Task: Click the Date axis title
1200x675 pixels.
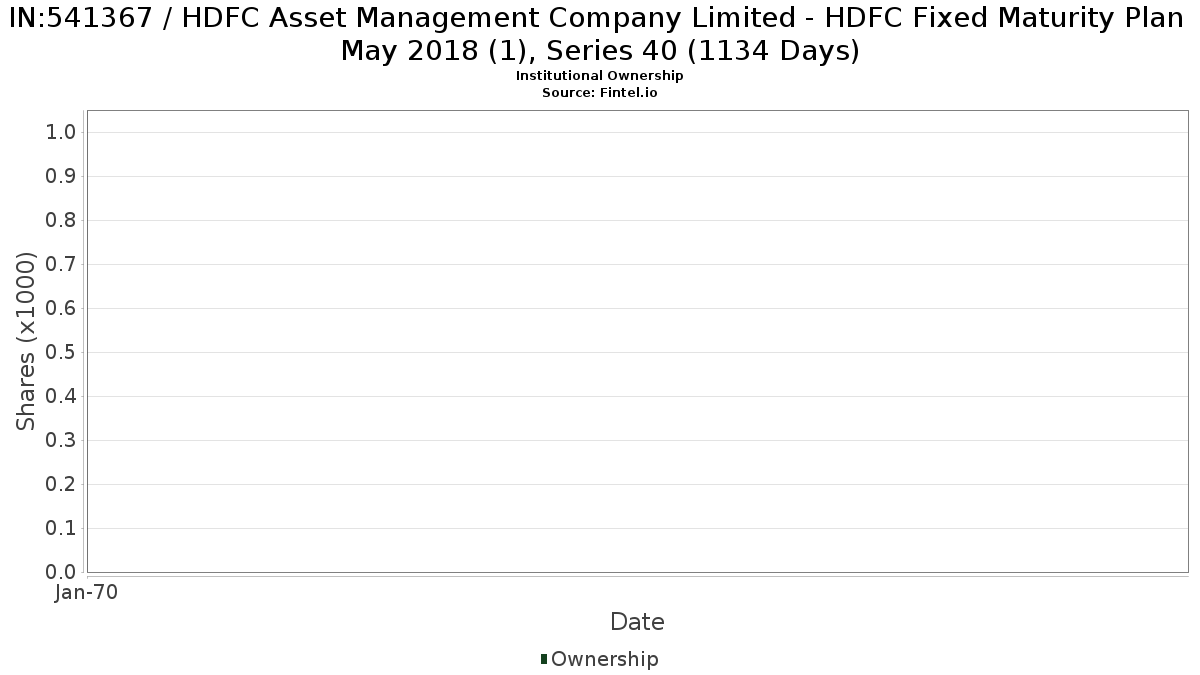Action: 637,622
